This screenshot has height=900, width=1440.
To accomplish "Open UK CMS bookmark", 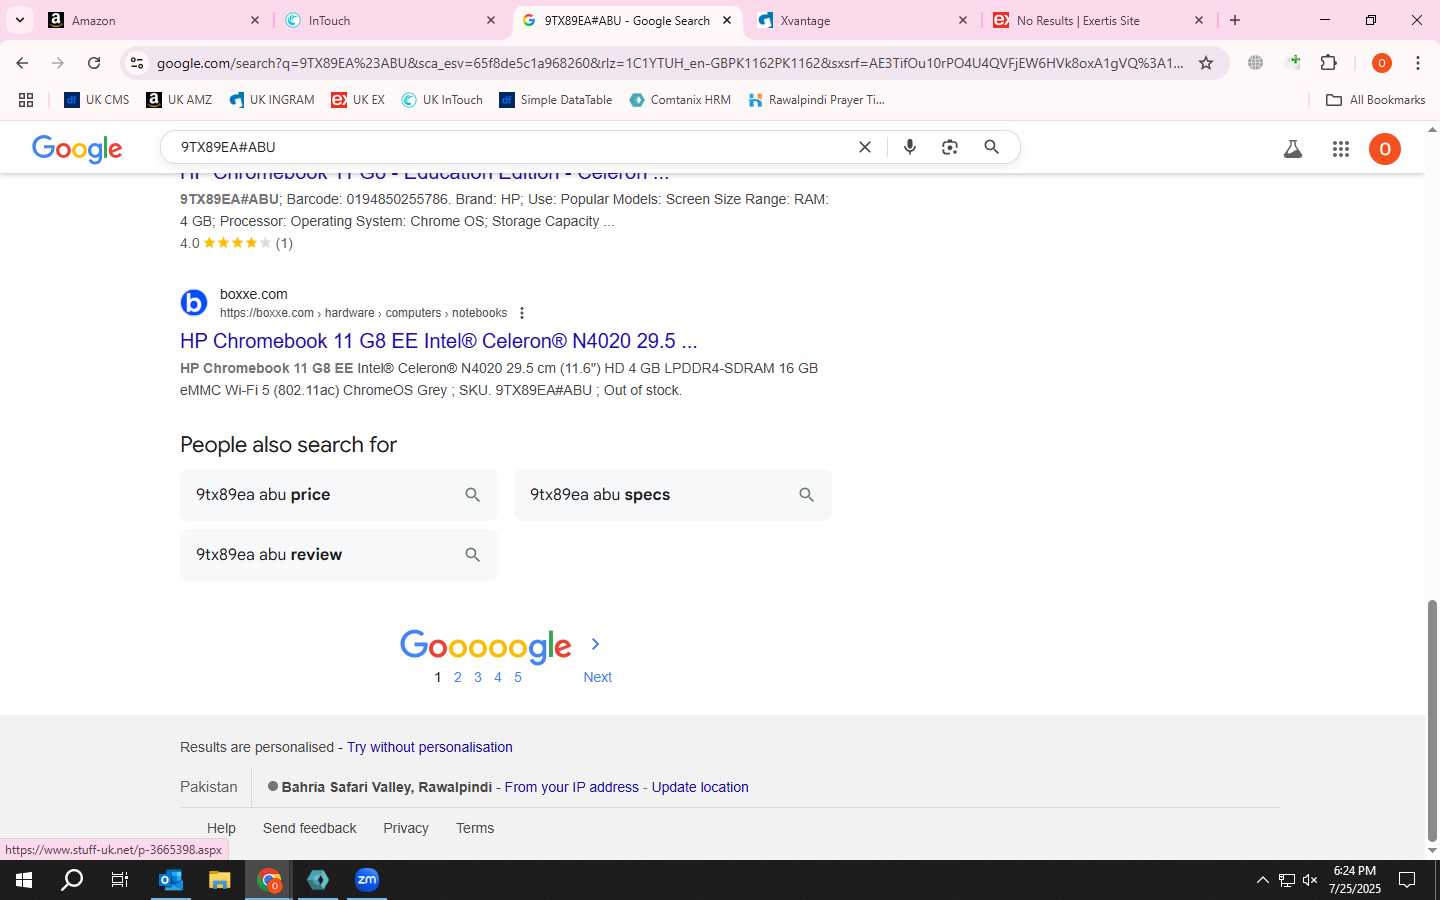I will tap(97, 100).
